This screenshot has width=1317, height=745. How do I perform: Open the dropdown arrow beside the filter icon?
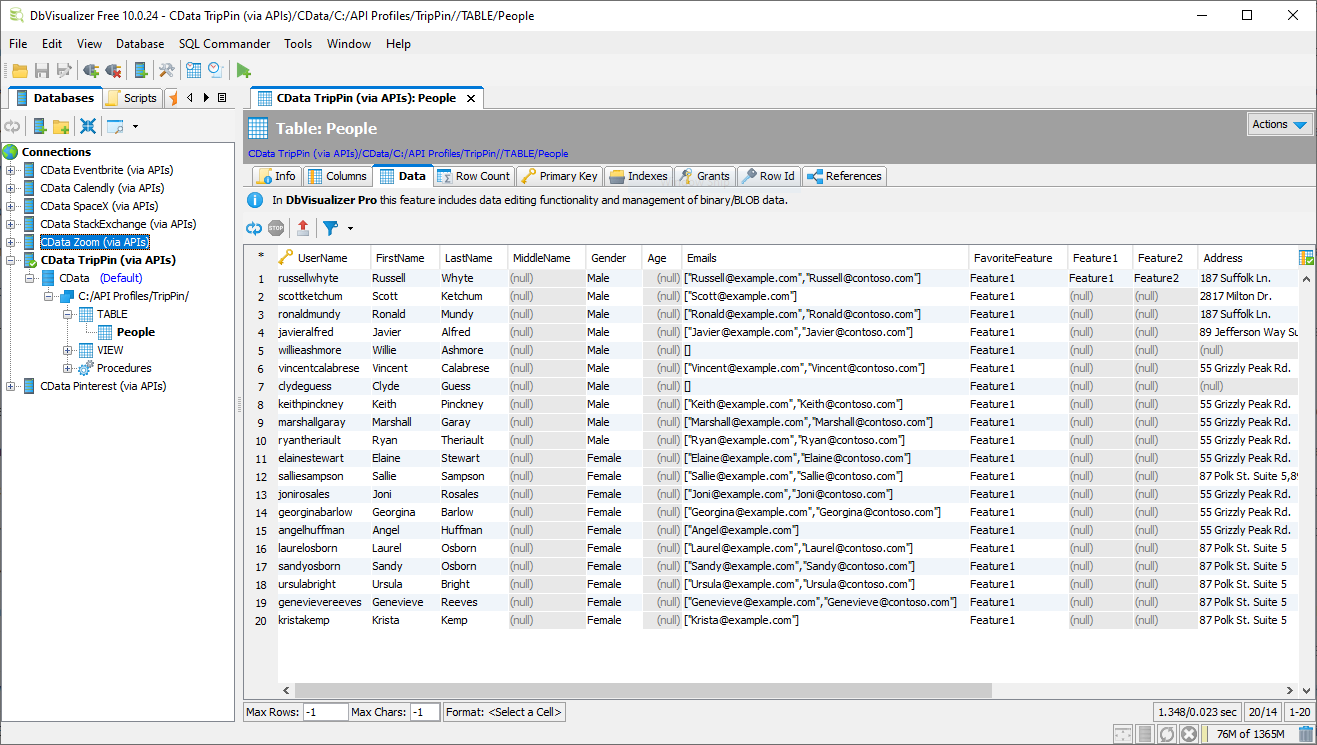point(350,229)
